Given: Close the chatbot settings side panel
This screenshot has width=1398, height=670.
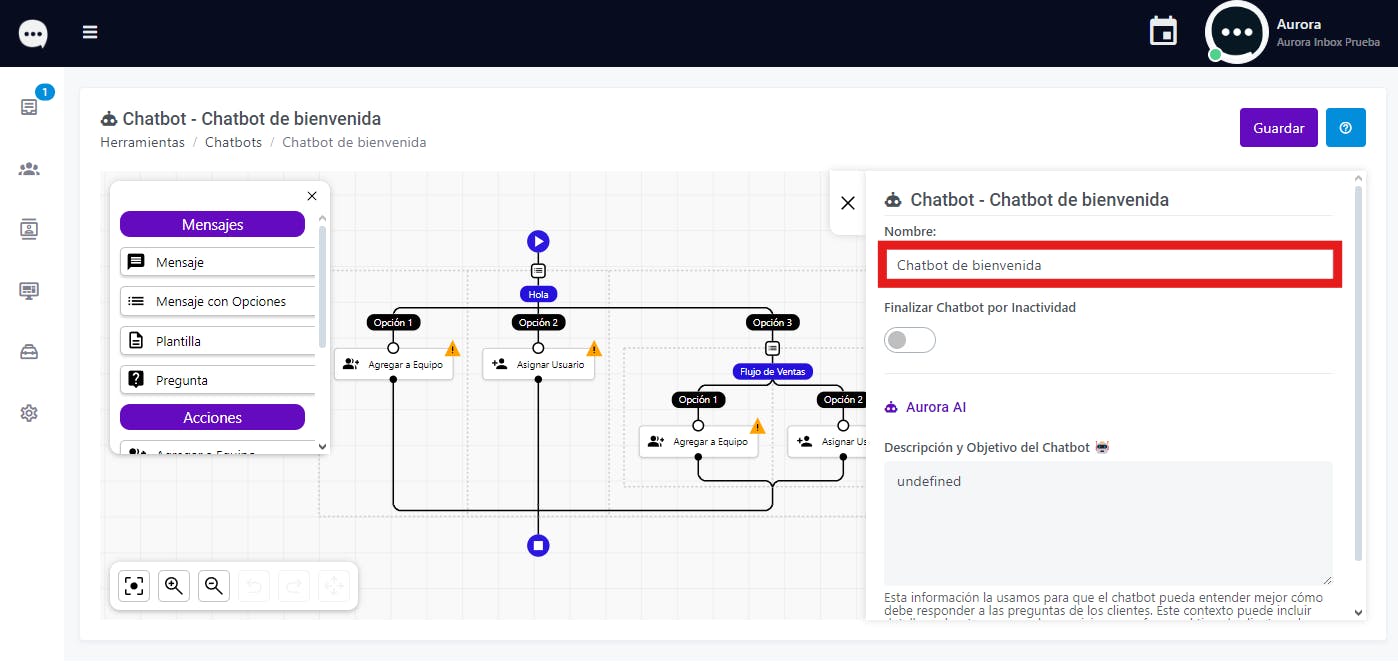Looking at the screenshot, I should 848,203.
